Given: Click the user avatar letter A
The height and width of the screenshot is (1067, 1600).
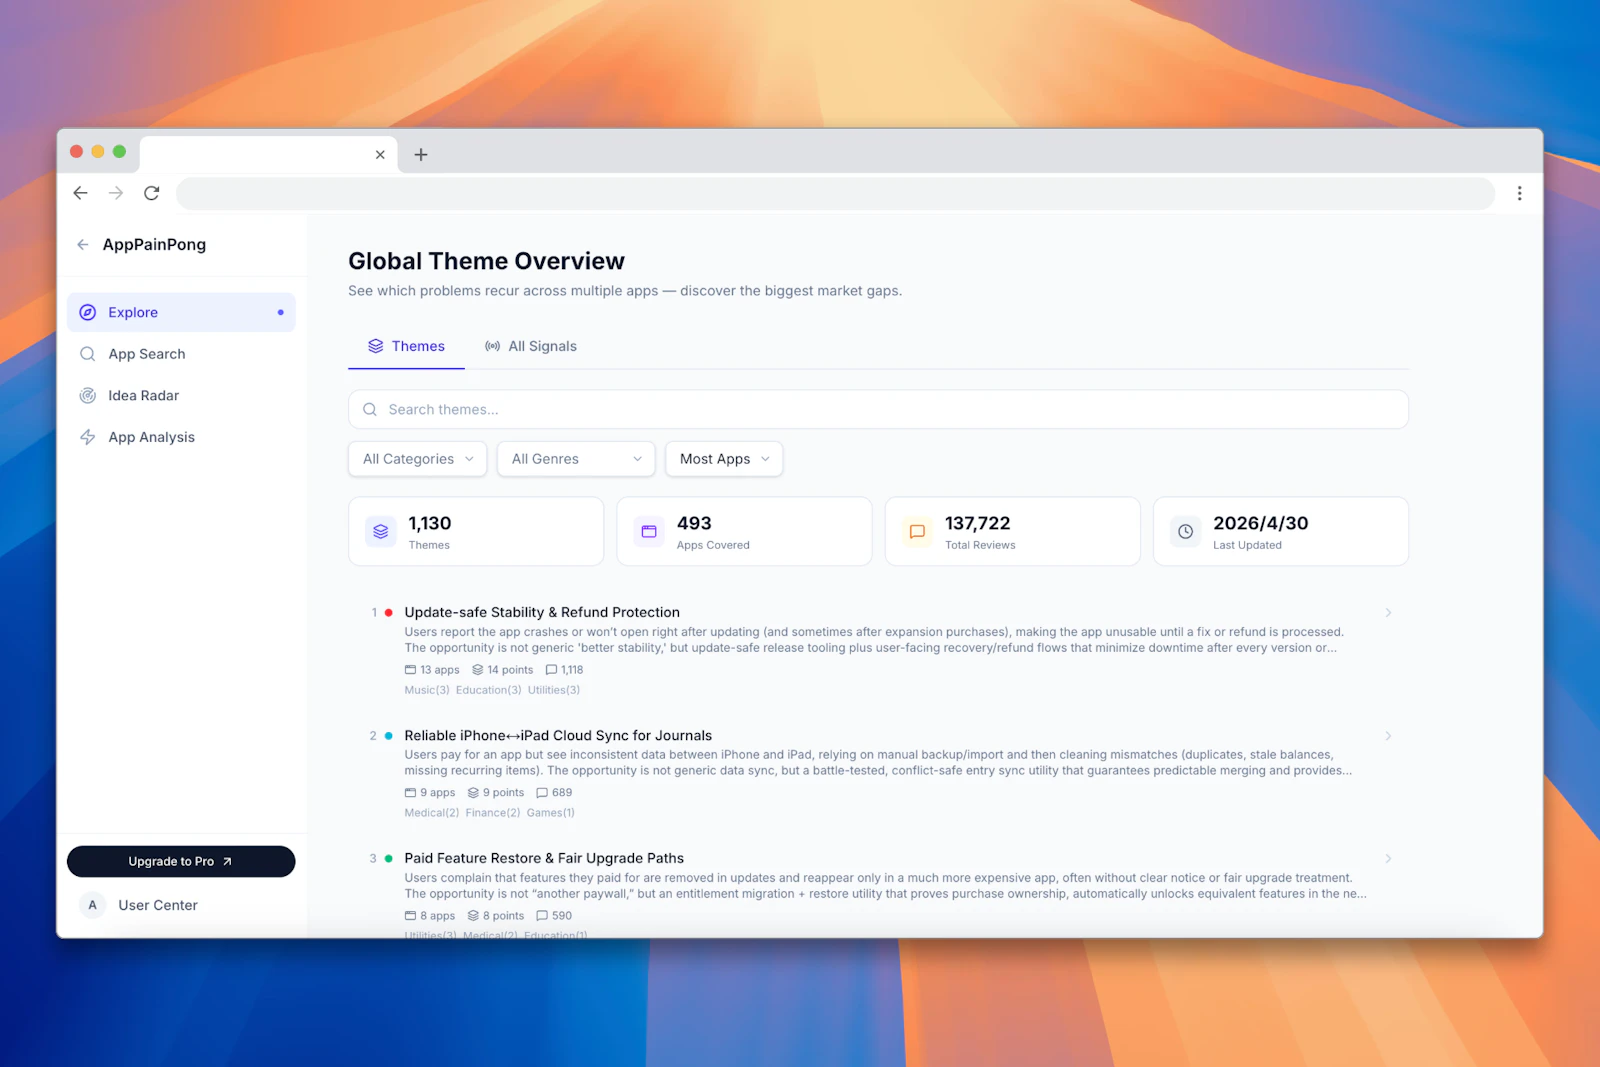Looking at the screenshot, I should pos(92,905).
